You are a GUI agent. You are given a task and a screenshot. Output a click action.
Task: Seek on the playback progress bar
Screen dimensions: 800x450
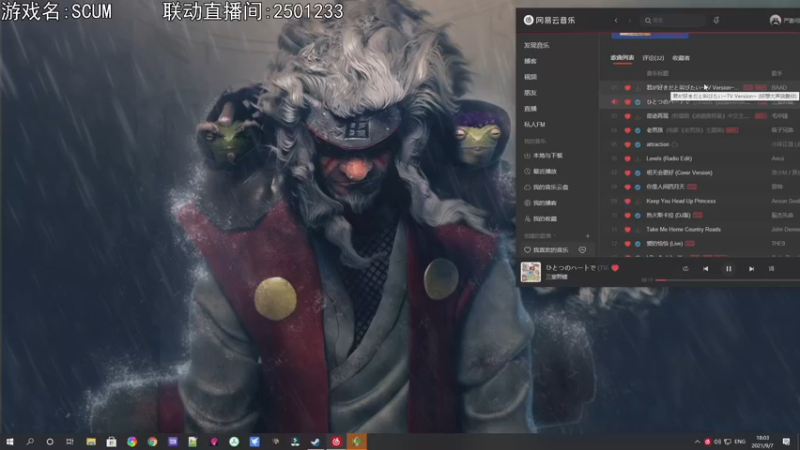coord(728,280)
